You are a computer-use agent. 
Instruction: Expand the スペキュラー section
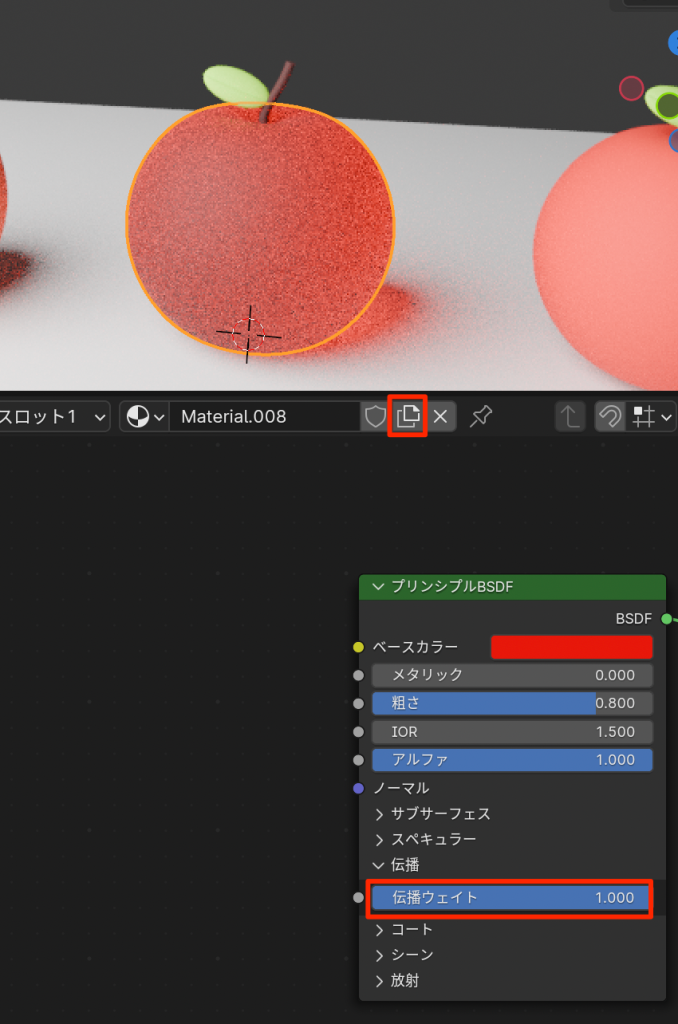425,839
